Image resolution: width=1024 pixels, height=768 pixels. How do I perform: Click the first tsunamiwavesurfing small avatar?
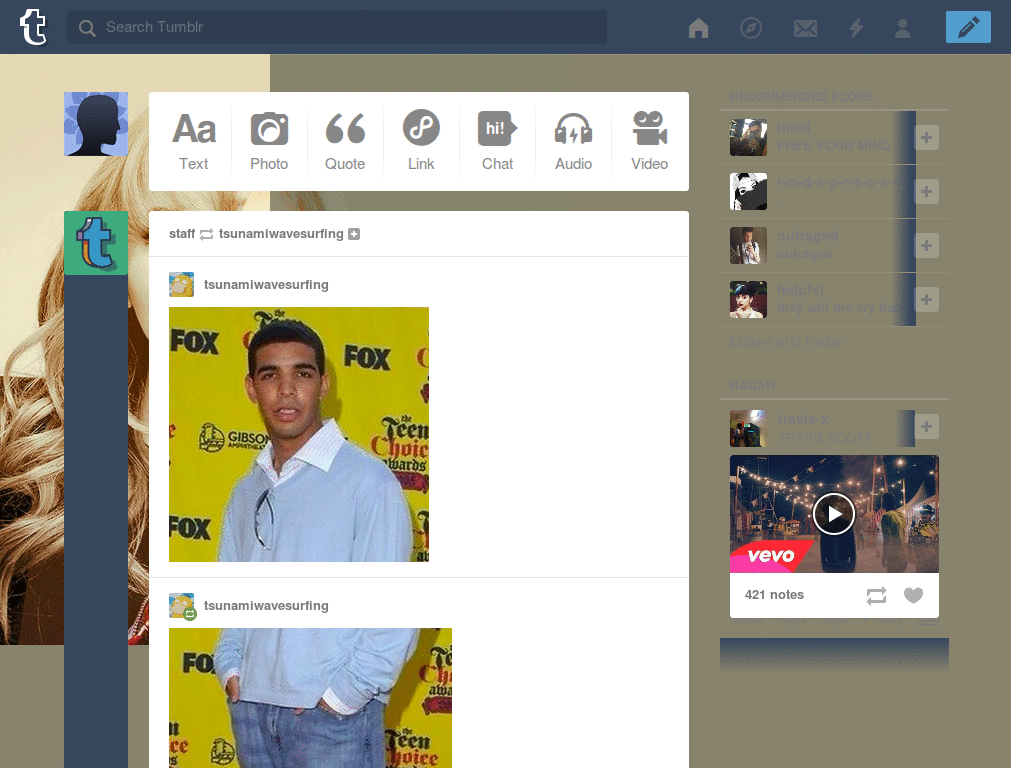182,285
